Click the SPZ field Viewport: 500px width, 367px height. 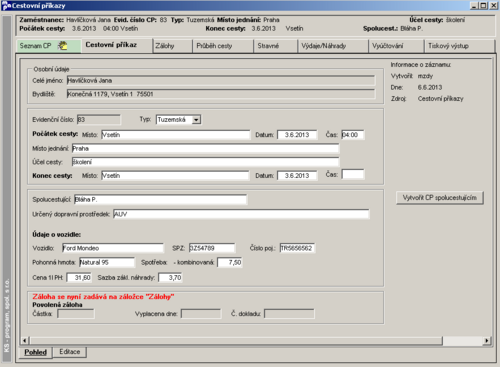(212, 248)
